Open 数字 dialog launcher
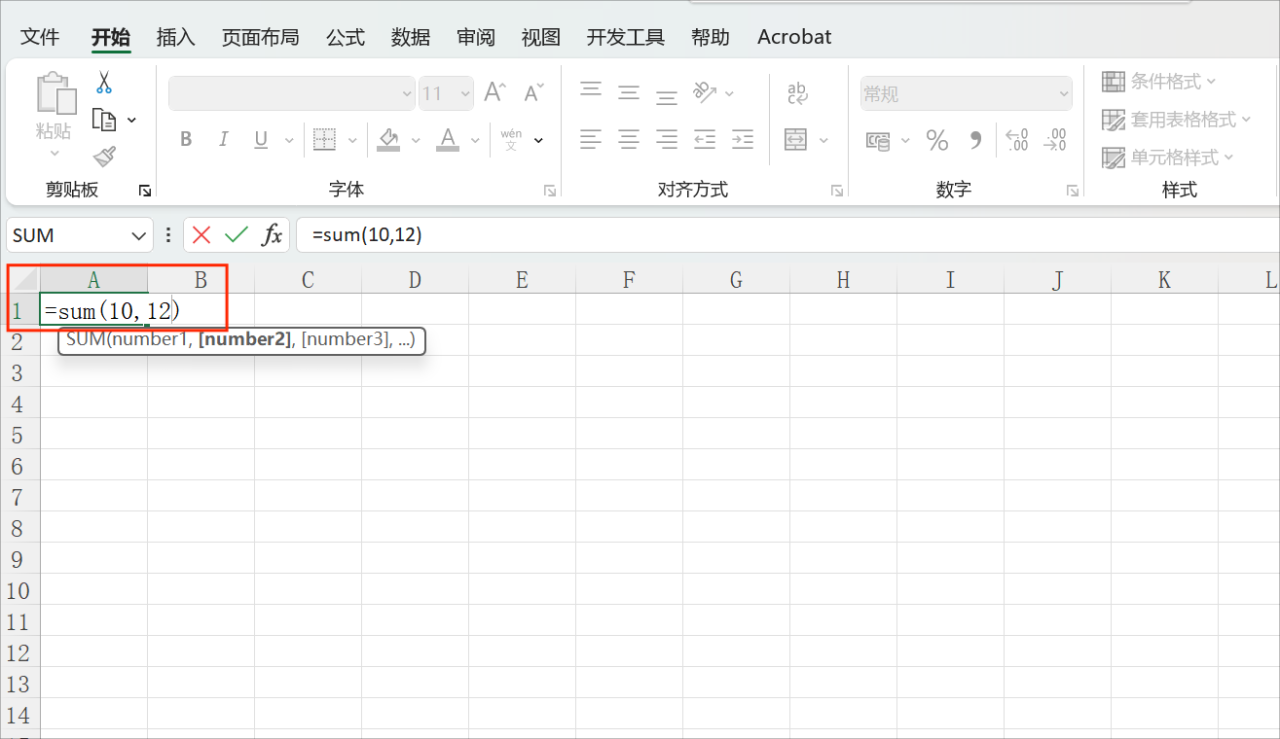 [1072, 190]
